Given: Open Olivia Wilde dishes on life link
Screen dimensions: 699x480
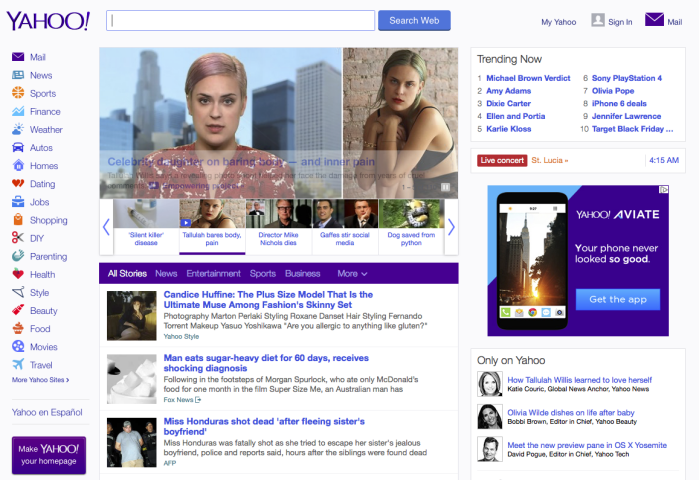Looking at the screenshot, I should tap(571, 412).
